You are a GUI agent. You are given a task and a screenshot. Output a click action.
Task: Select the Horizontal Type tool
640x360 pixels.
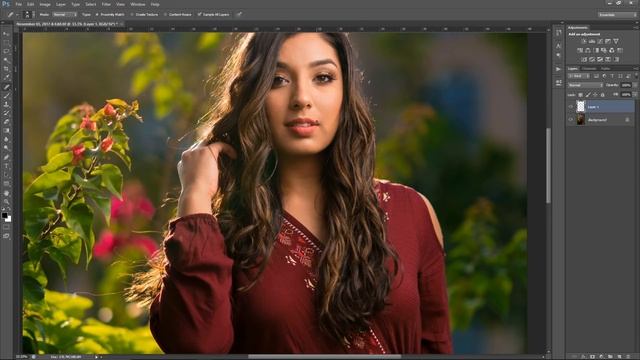coord(6,166)
